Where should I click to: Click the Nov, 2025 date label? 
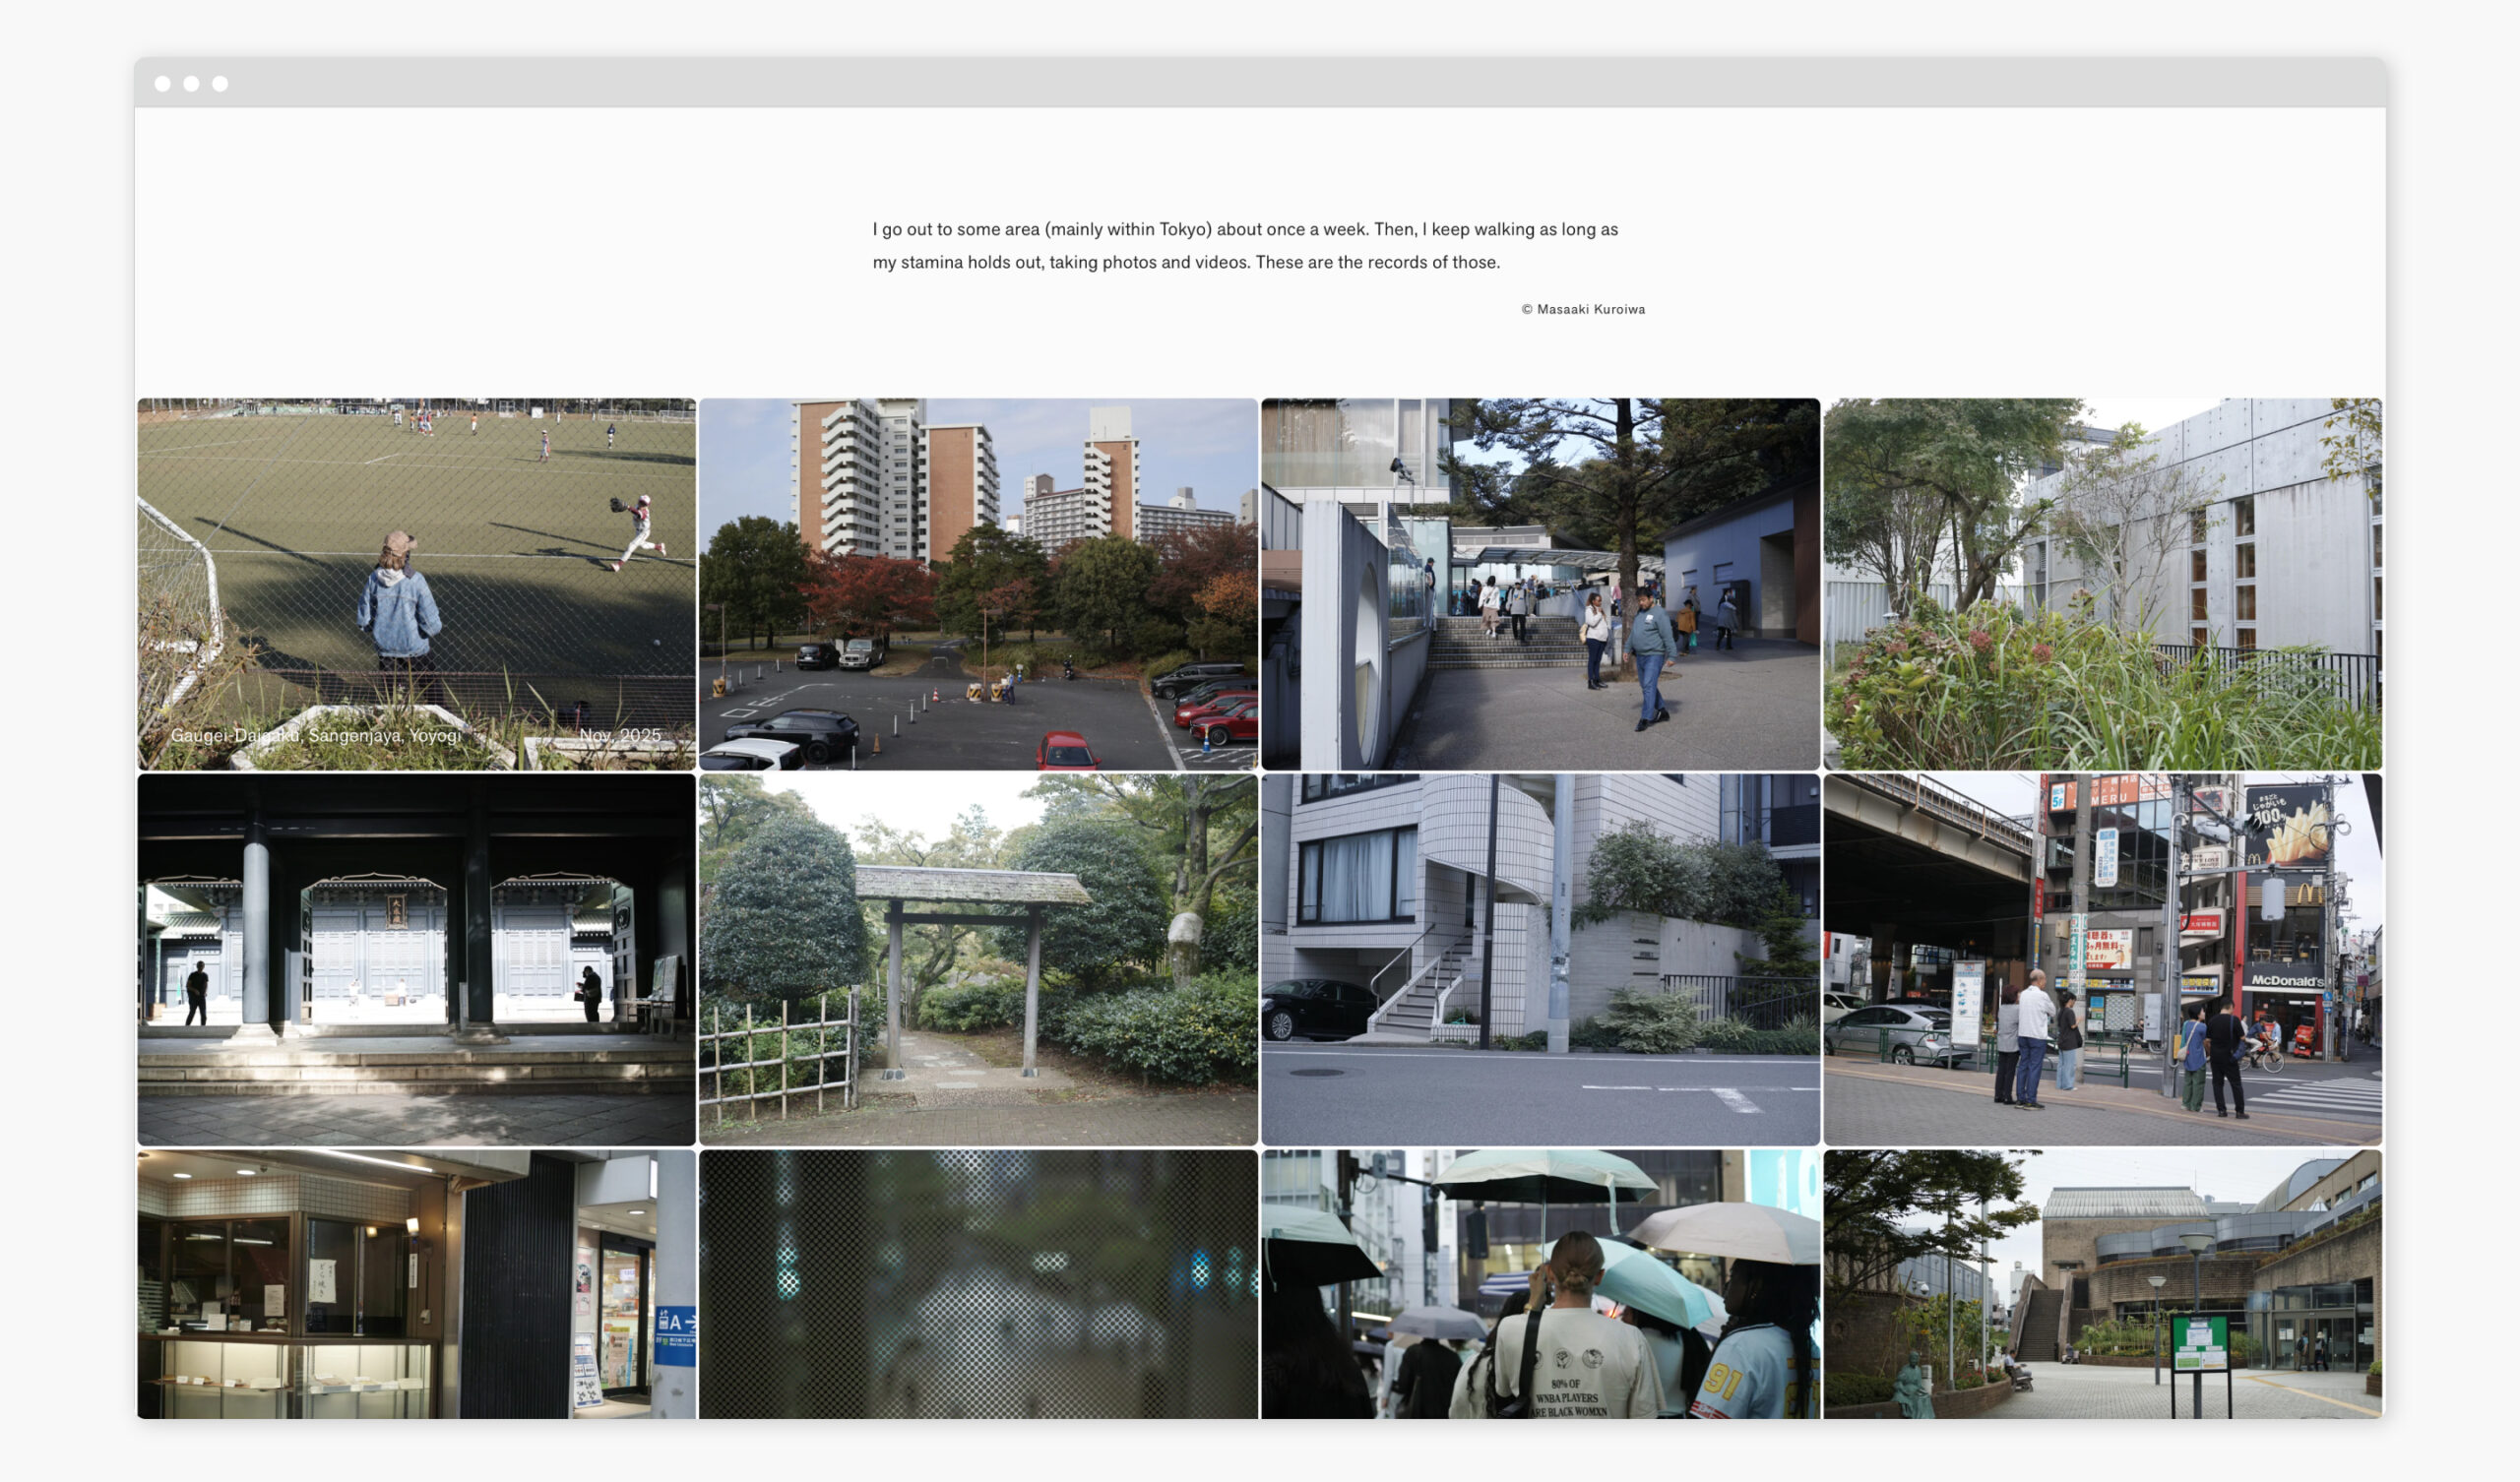pos(620,735)
